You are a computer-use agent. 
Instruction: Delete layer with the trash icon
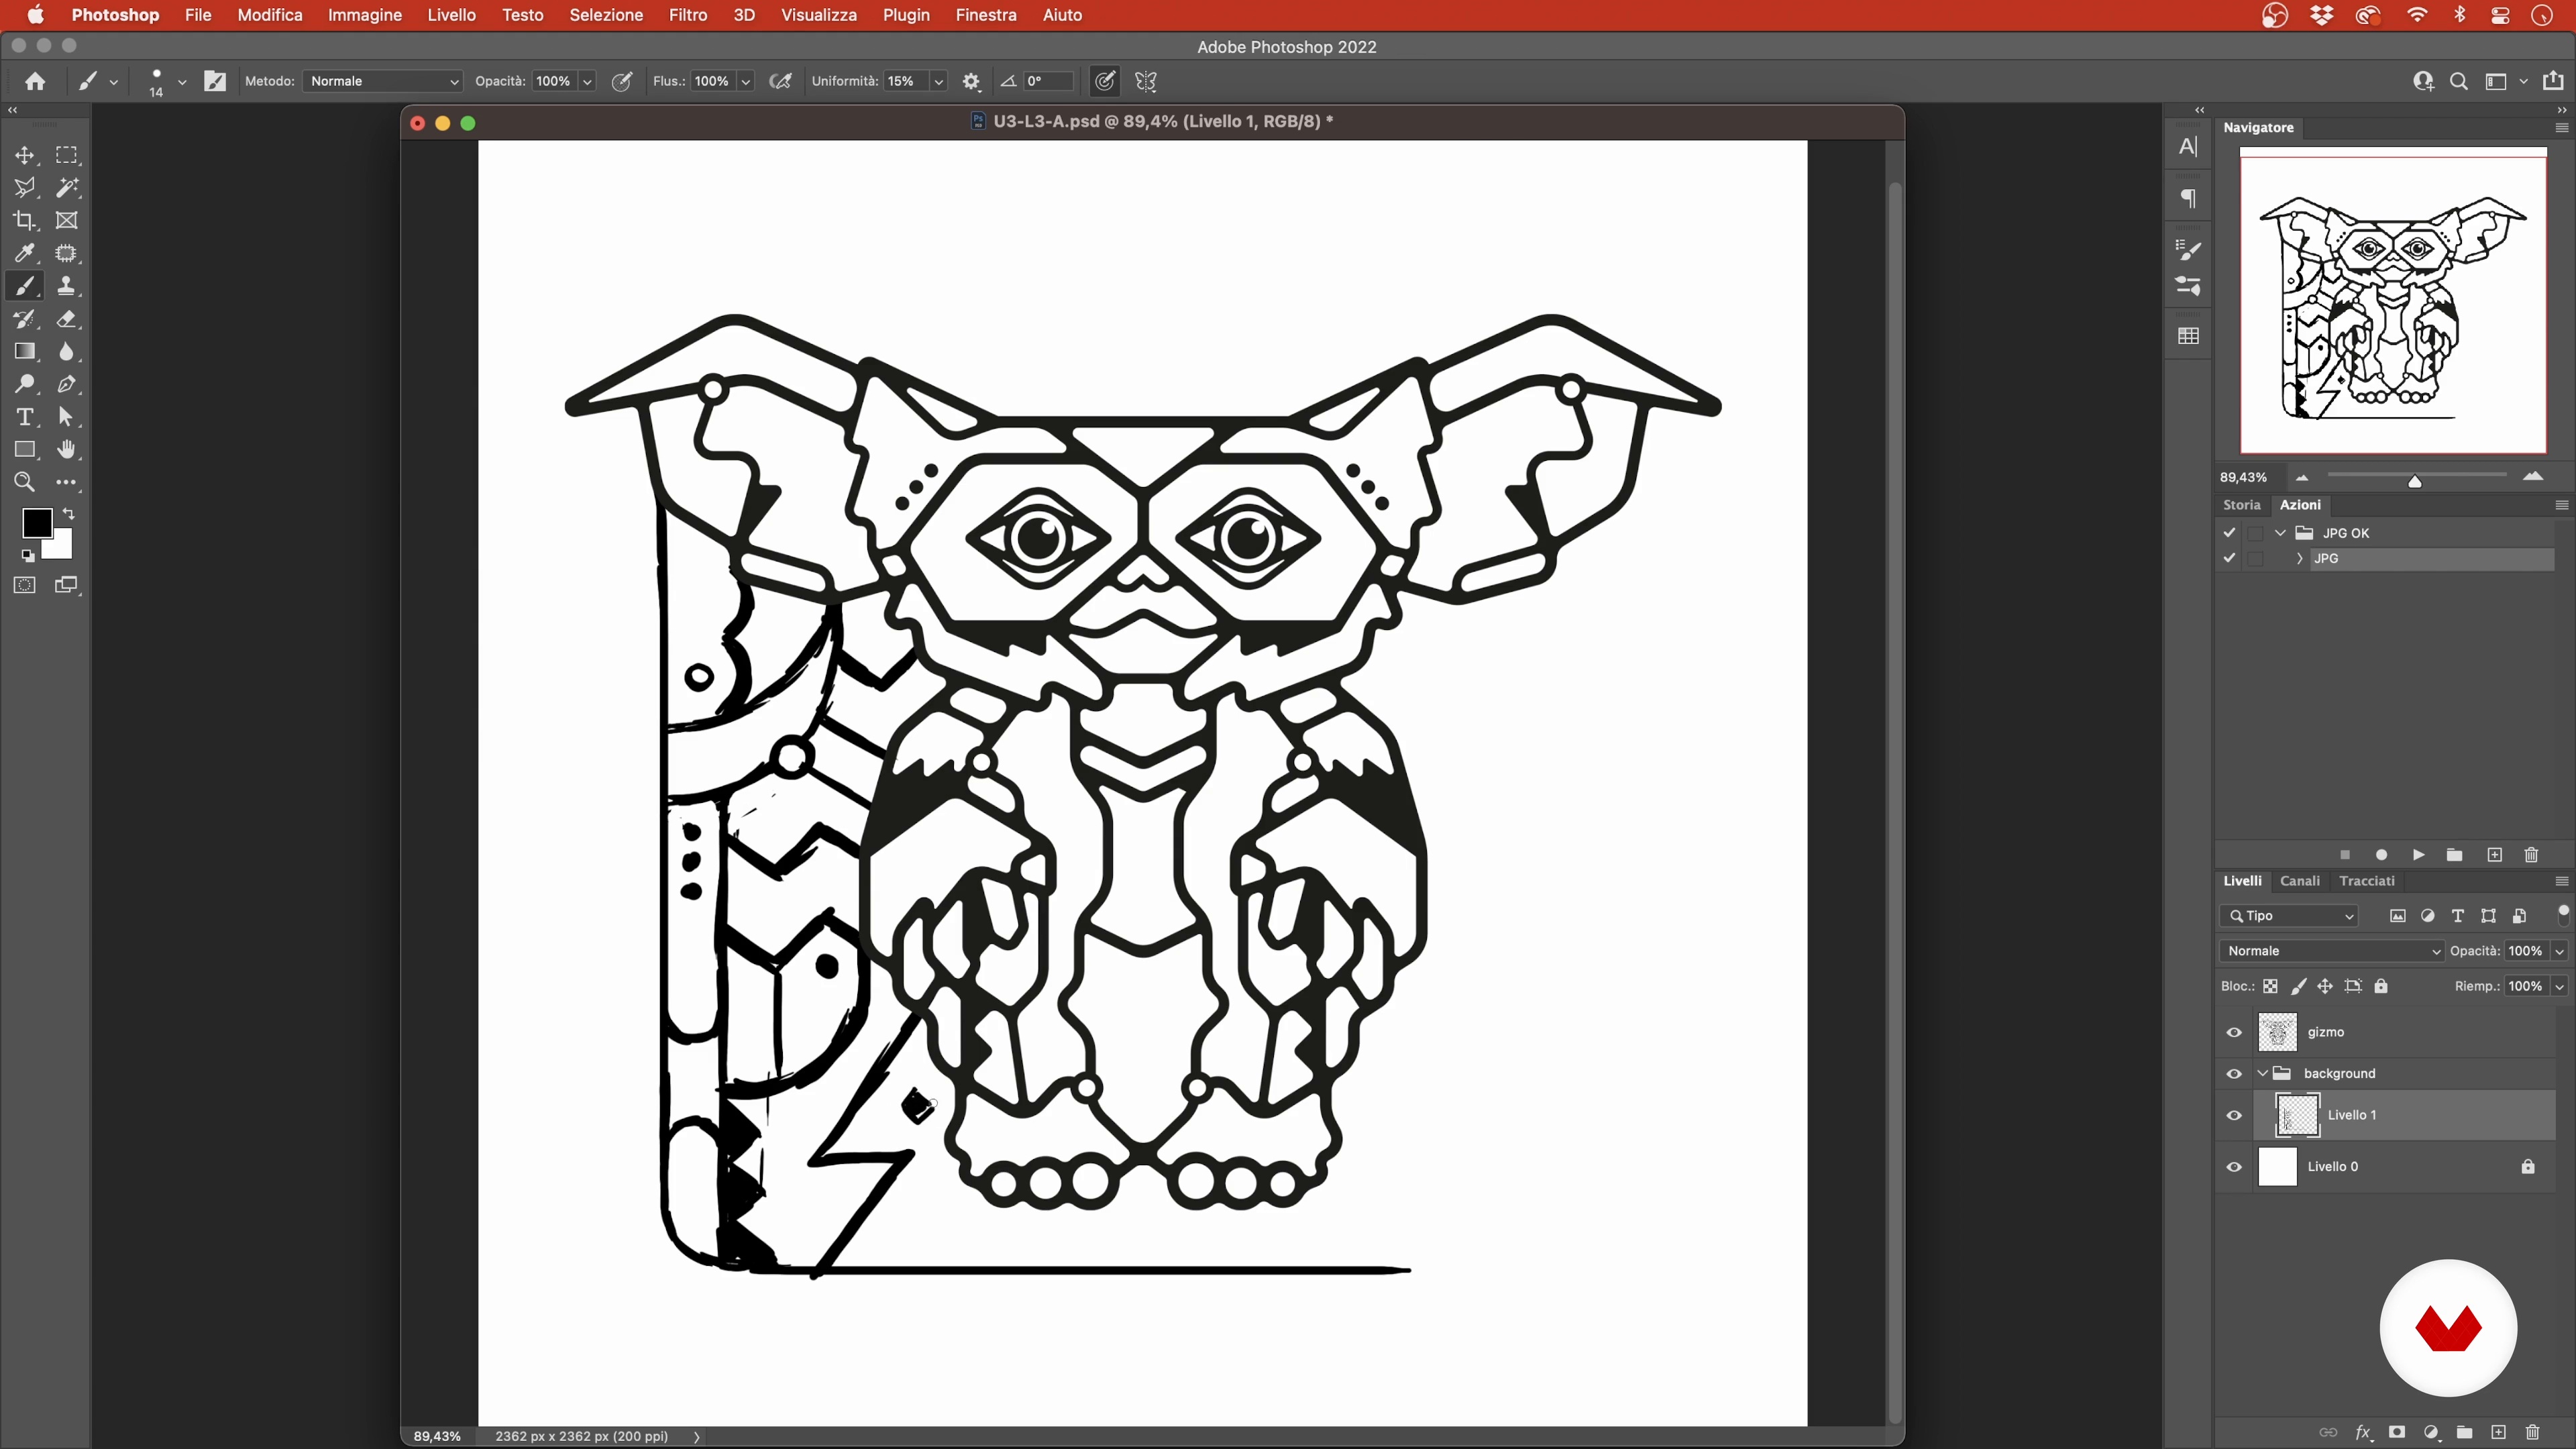(2533, 1432)
